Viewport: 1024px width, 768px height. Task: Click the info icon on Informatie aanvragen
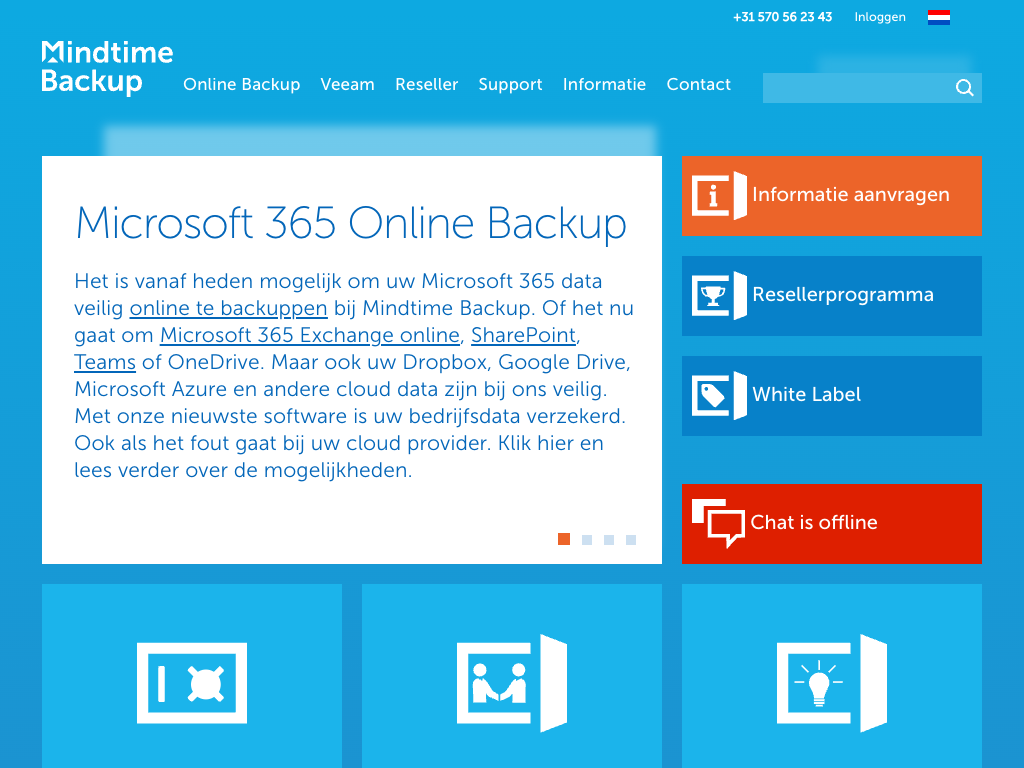coord(719,195)
